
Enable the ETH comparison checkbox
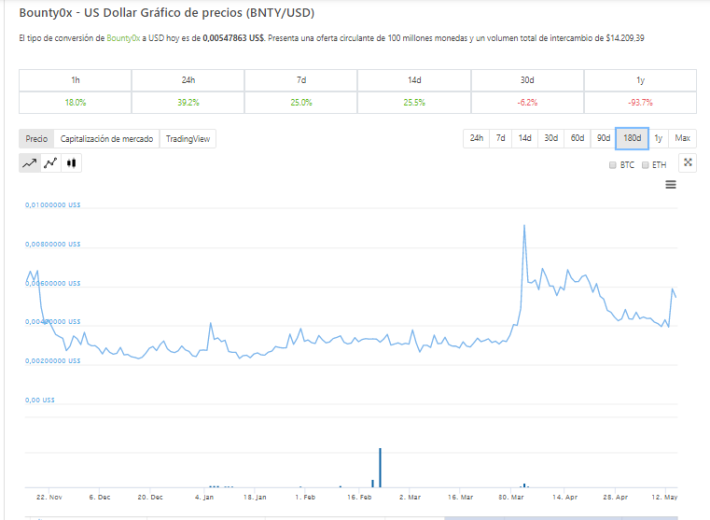pyautogui.click(x=645, y=165)
